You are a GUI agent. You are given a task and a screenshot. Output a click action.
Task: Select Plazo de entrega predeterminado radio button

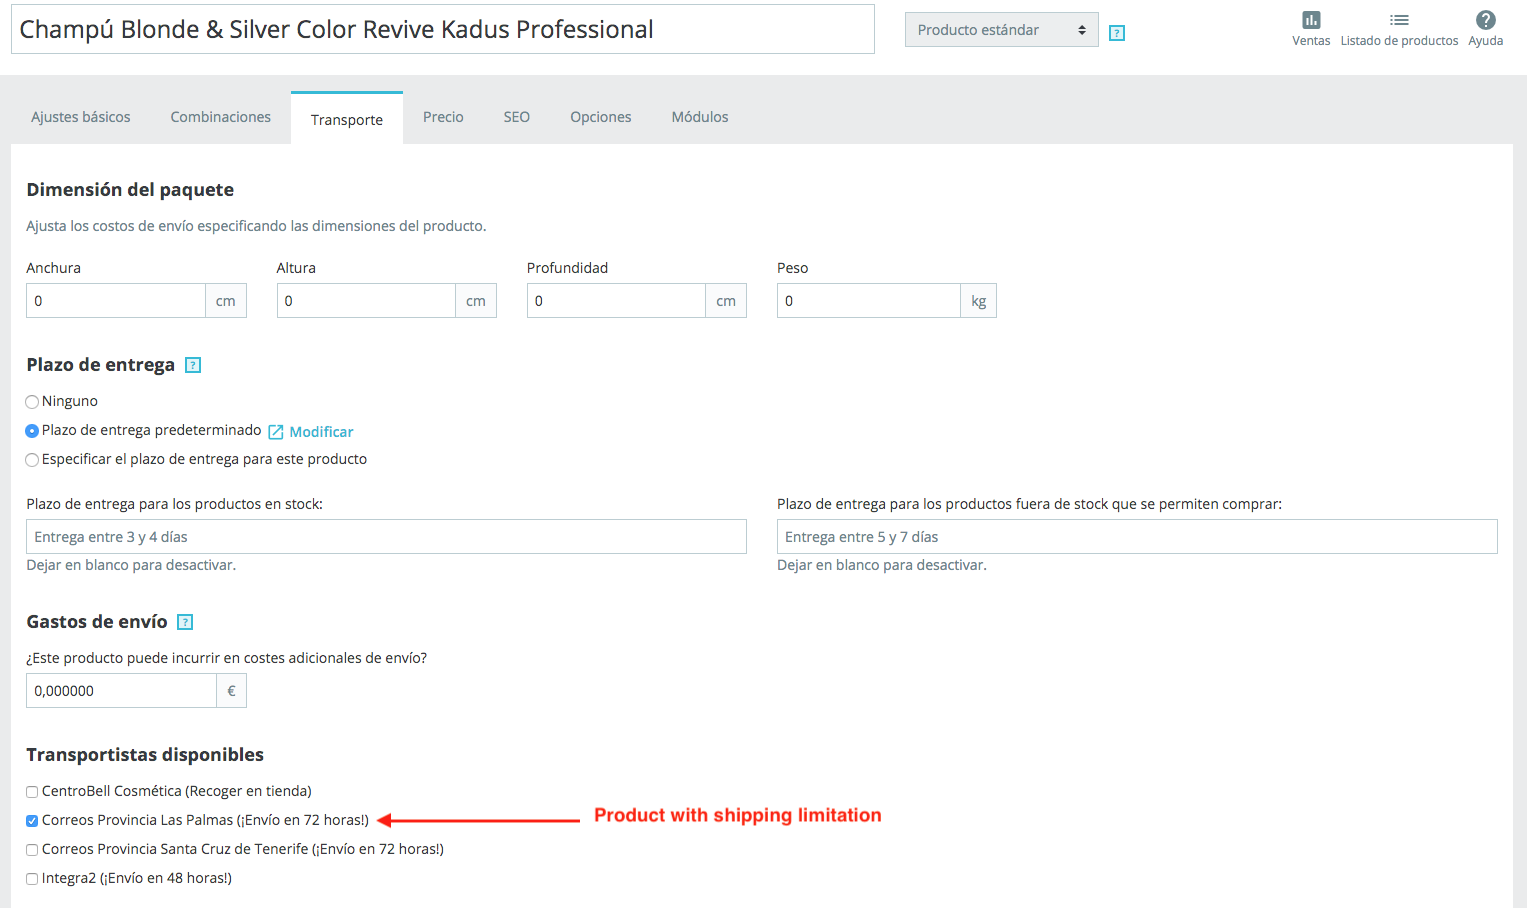click(32, 431)
